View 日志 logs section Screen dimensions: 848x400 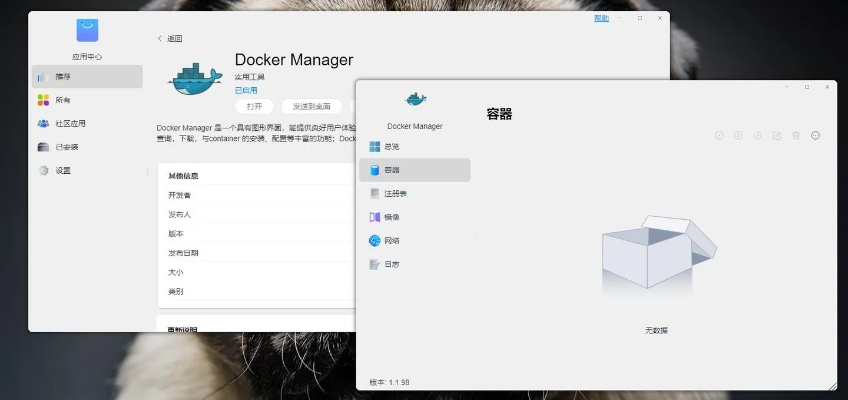coord(391,264)
